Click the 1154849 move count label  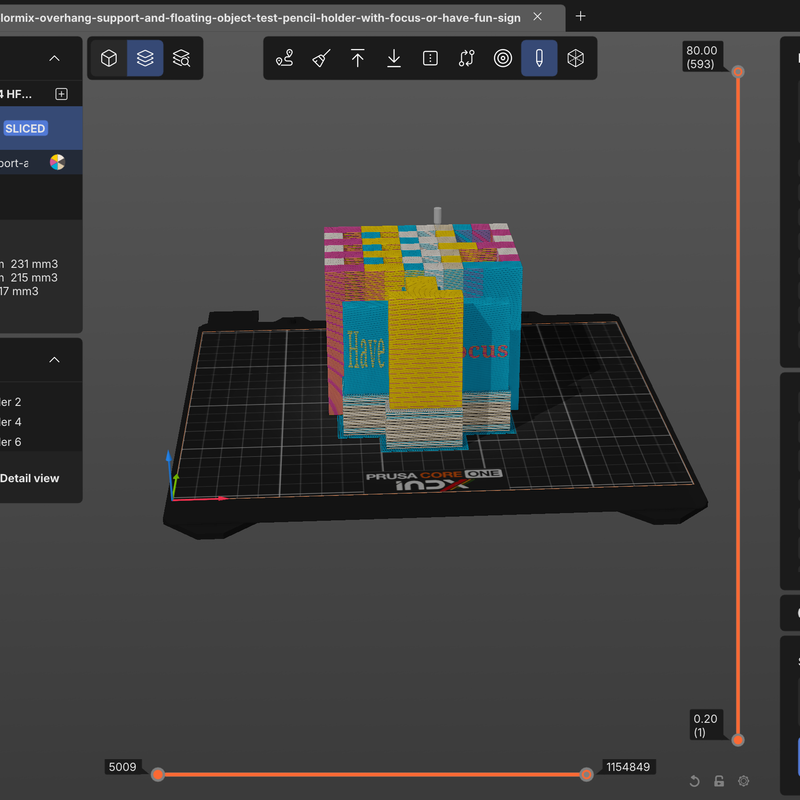coord(628,767)
